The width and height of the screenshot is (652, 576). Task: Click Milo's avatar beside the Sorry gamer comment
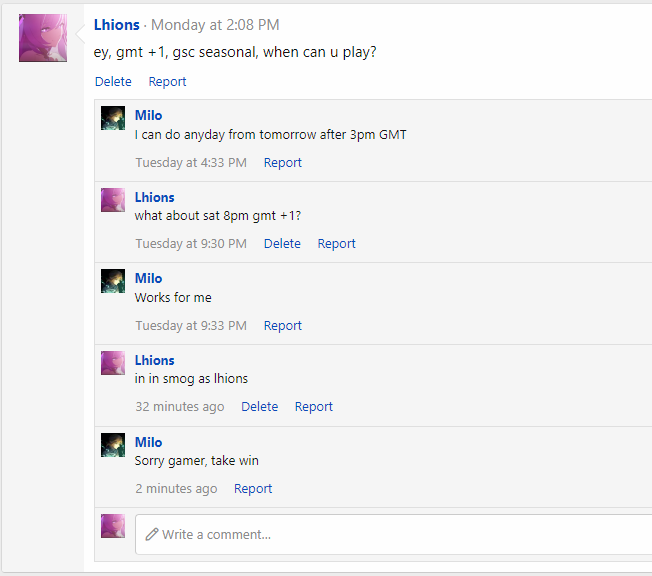113,445
